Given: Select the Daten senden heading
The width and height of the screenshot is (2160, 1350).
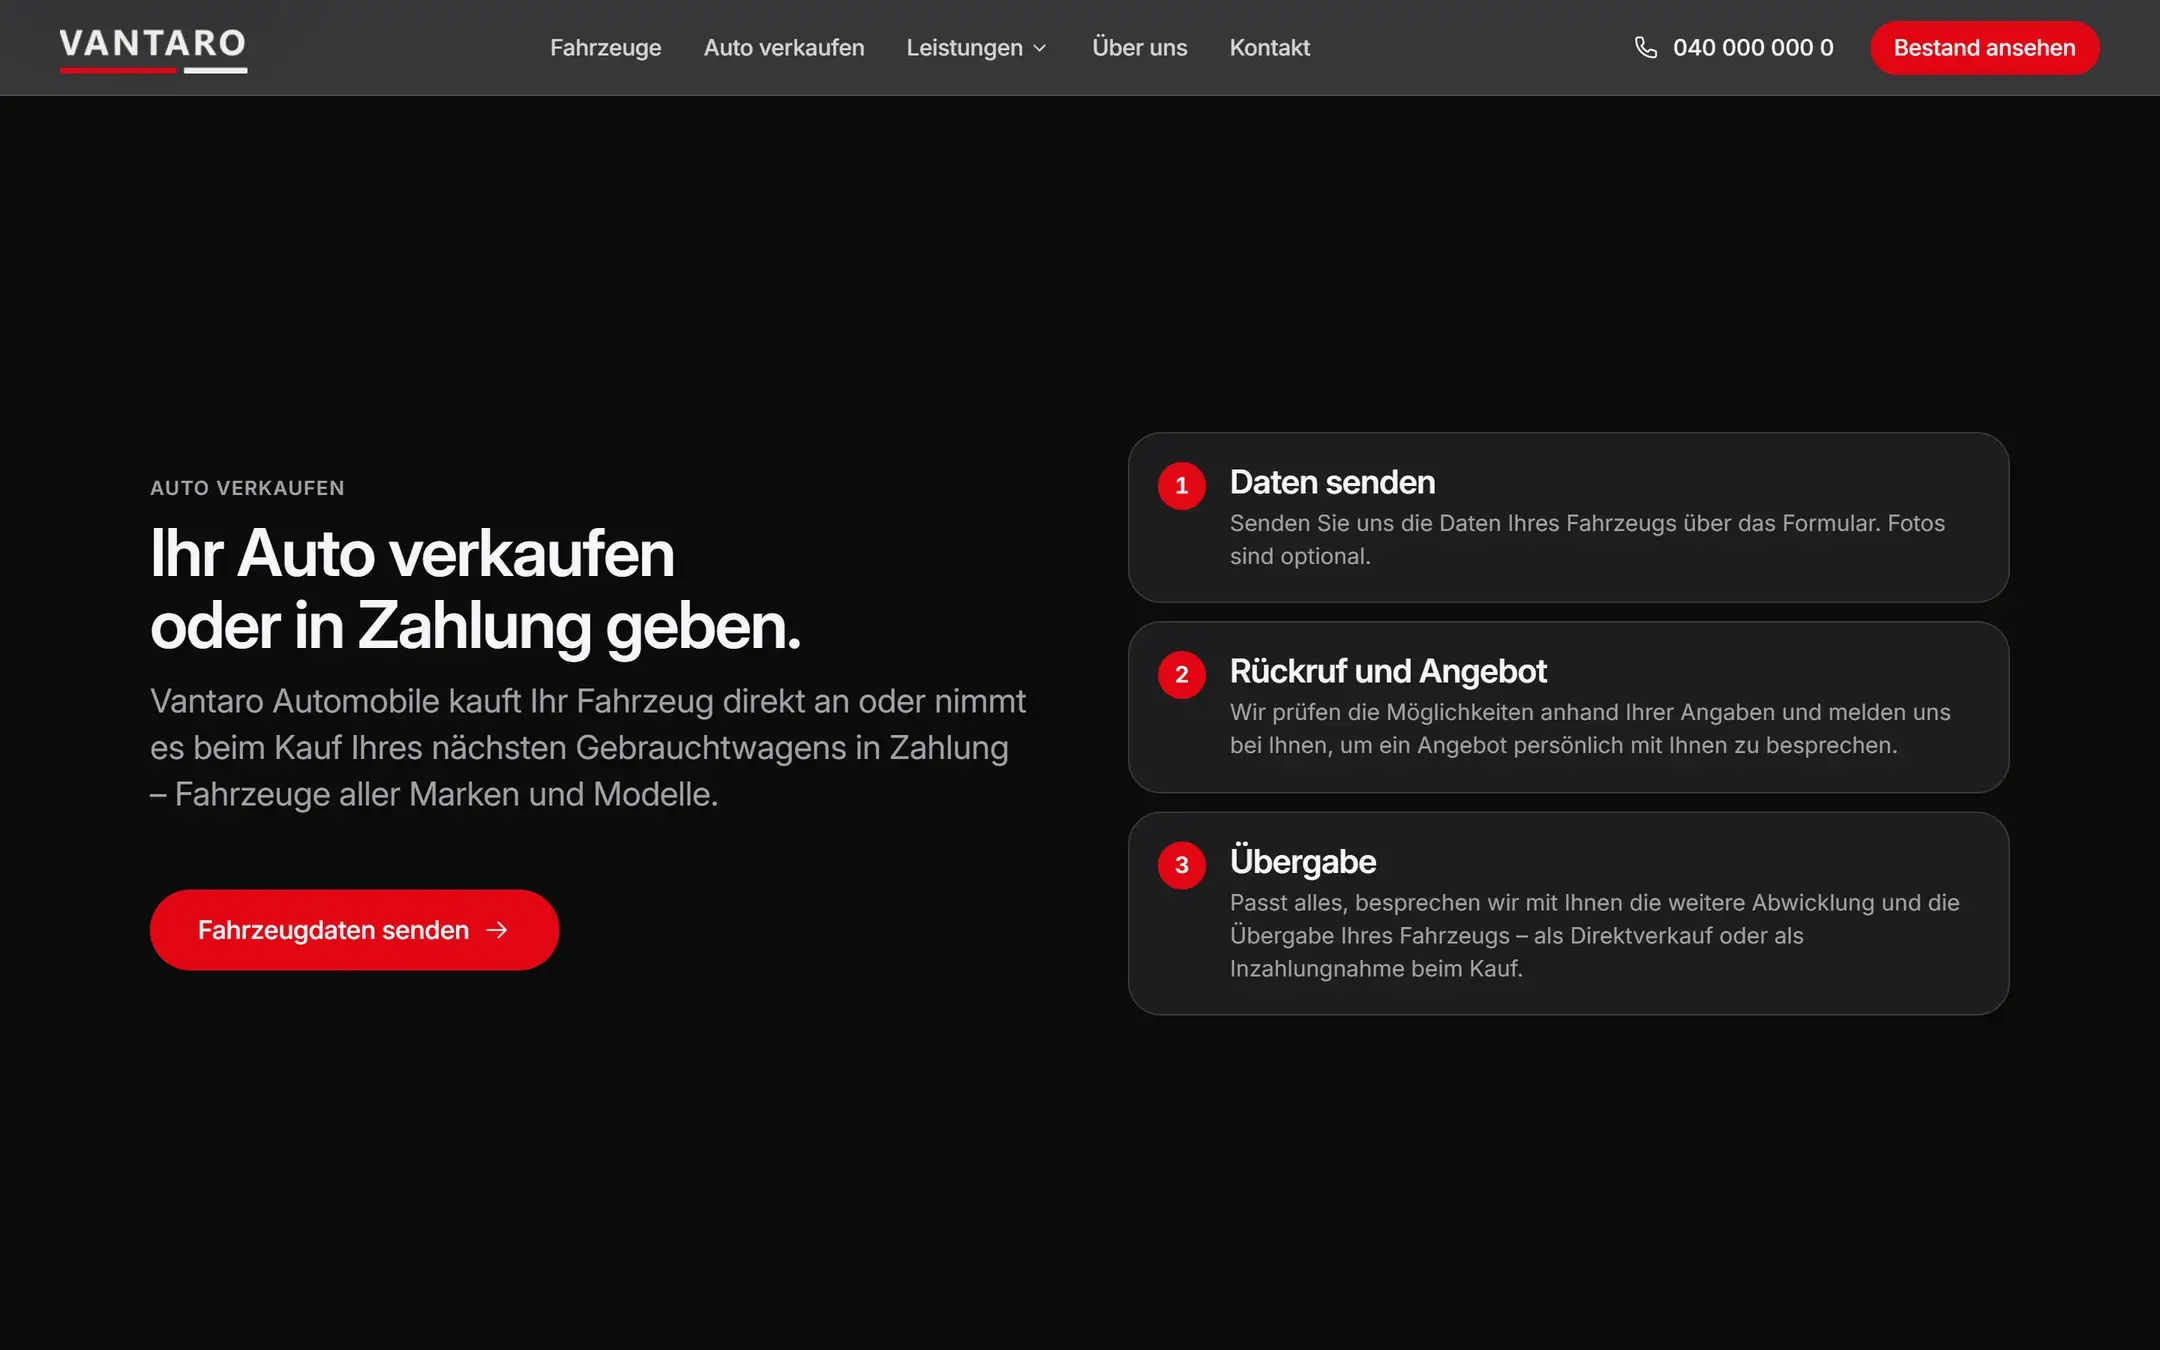Looking at the screenshot, I should 1332,482.
